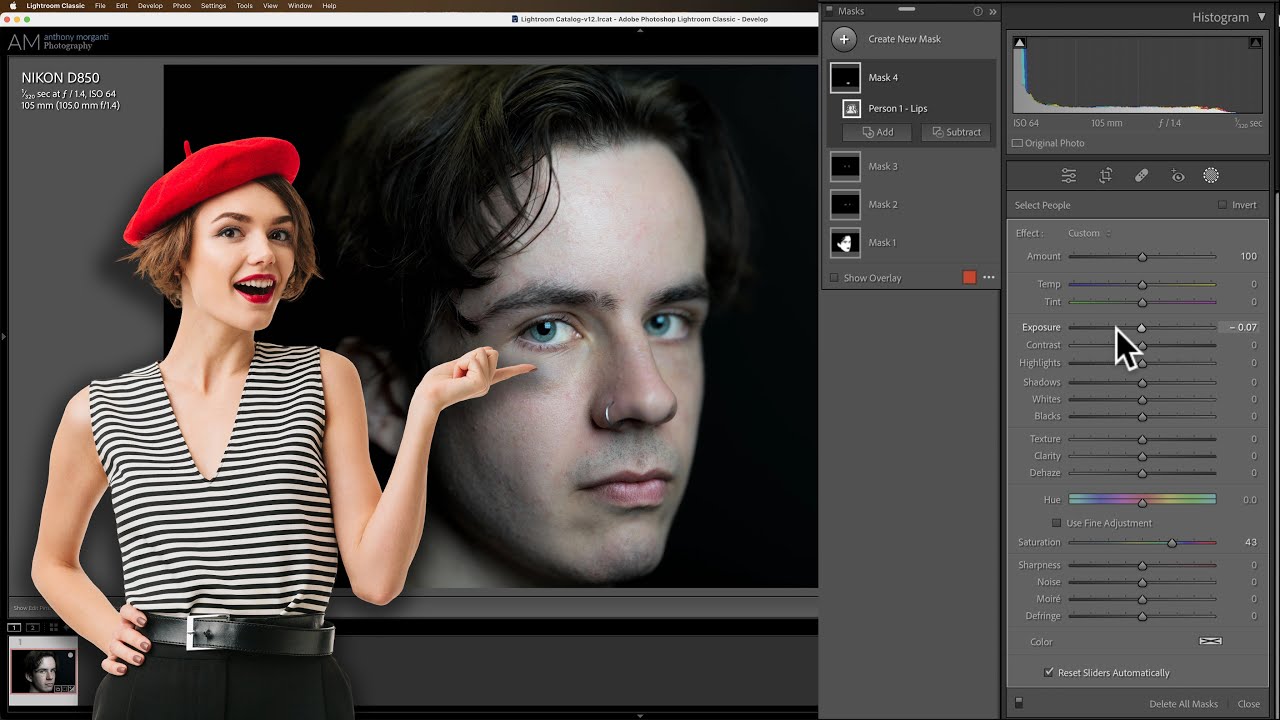Switch to grid view icon in filmstrip bar
Viewport: 1280px width, 720px height.
point(54,627)
